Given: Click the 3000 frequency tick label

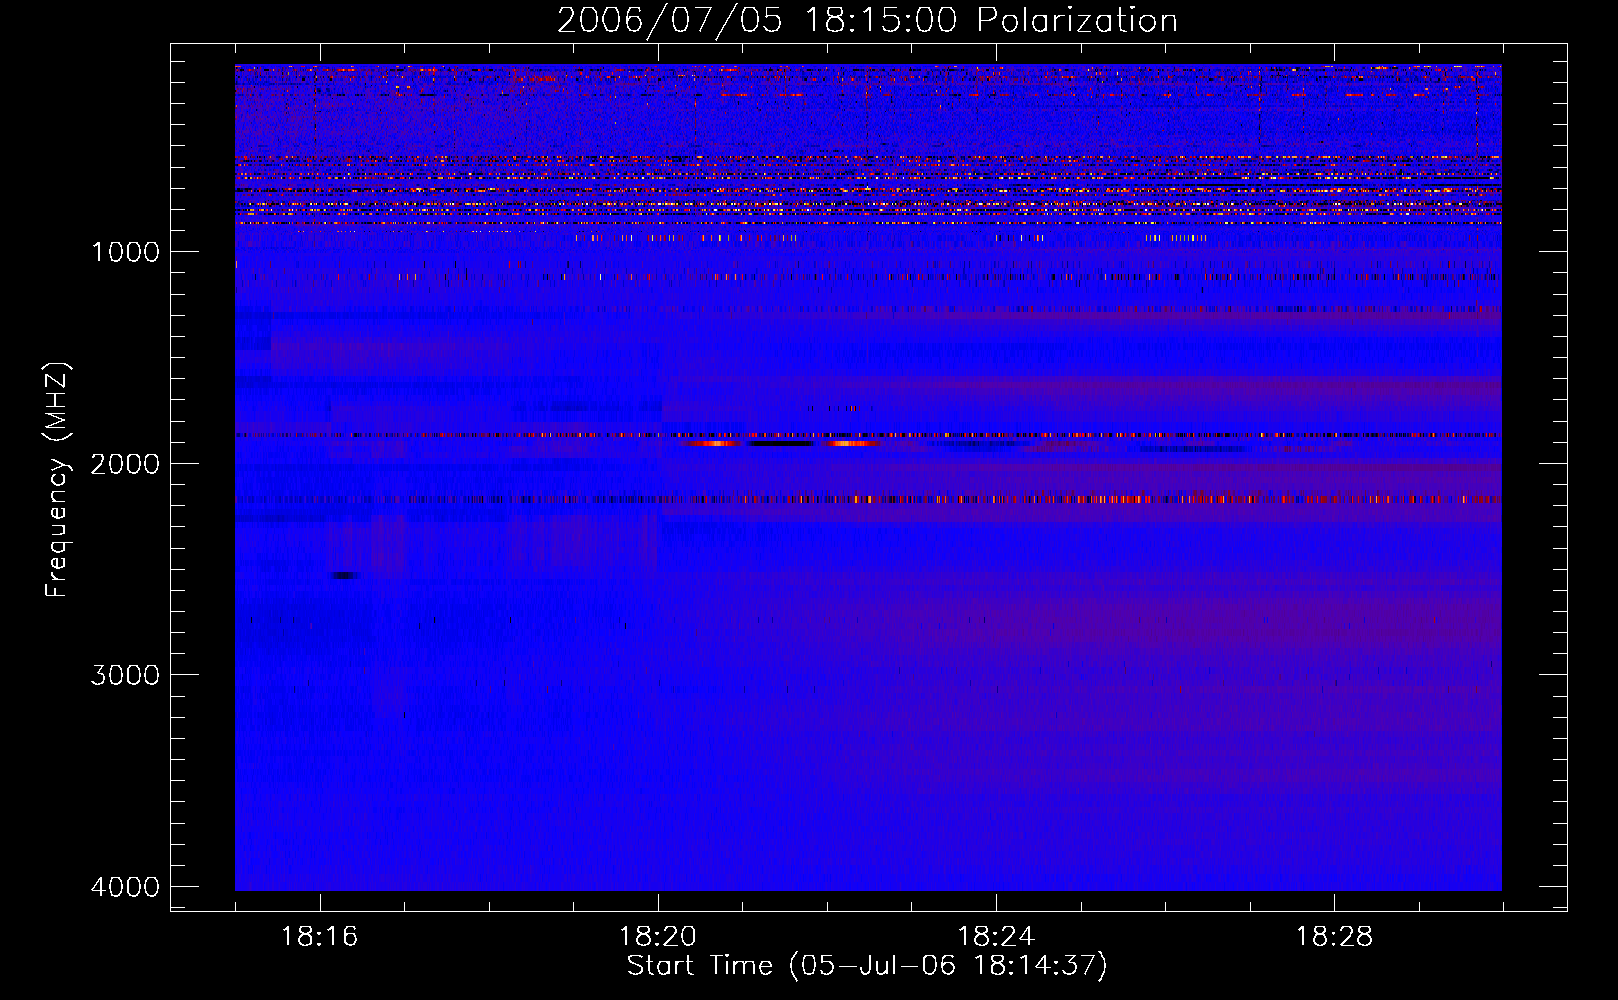Looking at the screenshot, I should click(125, 675).
